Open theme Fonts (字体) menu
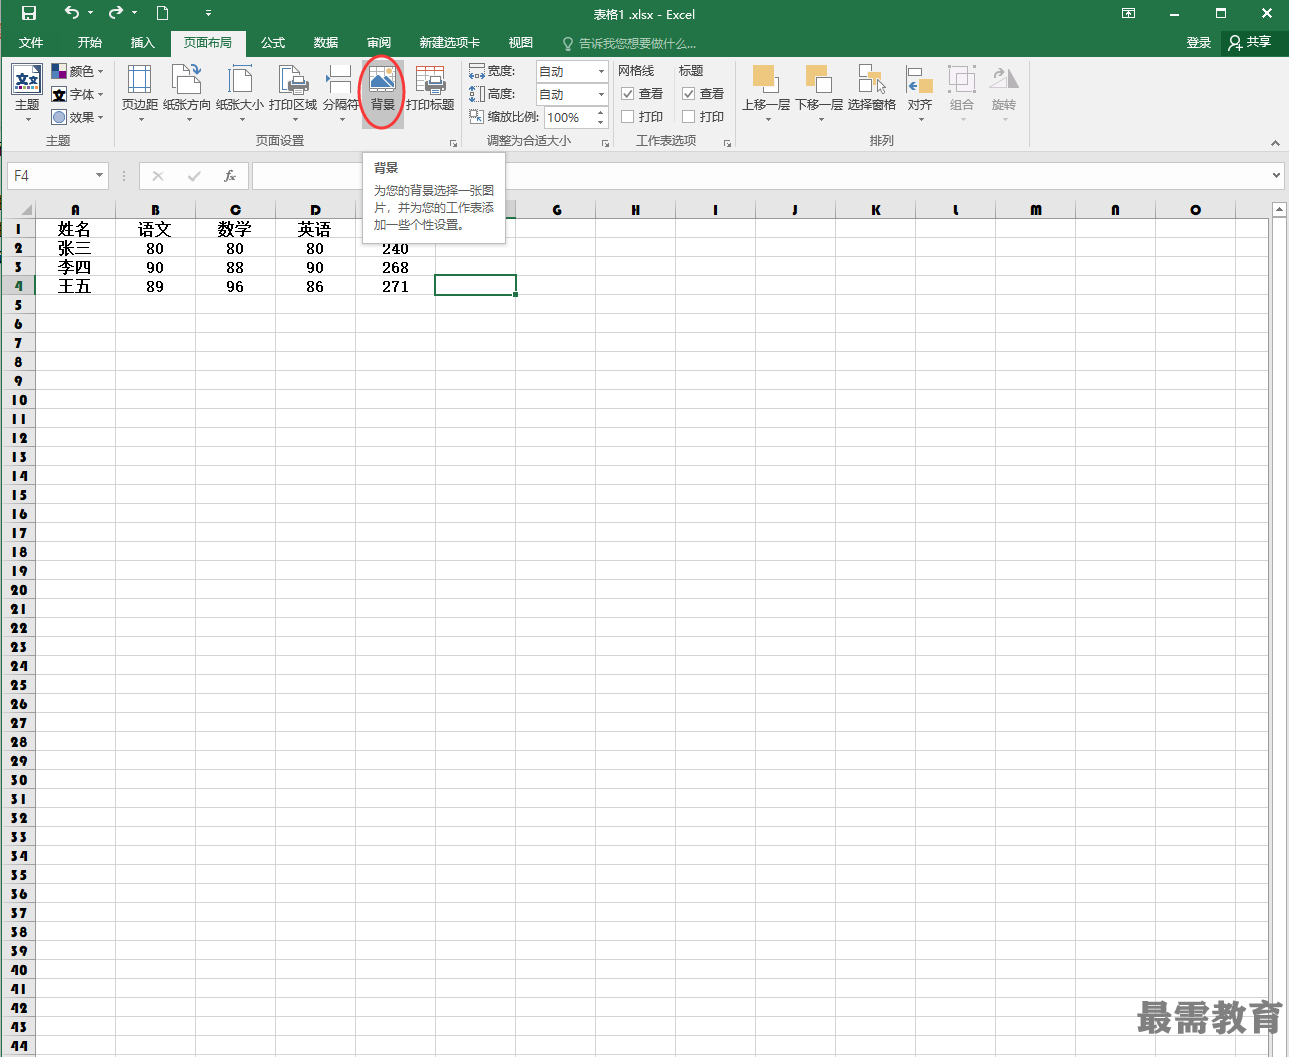 coord(78,94)
